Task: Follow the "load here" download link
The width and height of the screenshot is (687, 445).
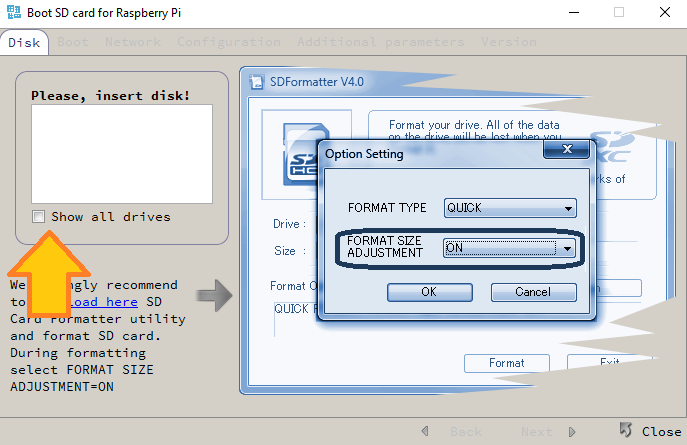Action: pos(97,302)
